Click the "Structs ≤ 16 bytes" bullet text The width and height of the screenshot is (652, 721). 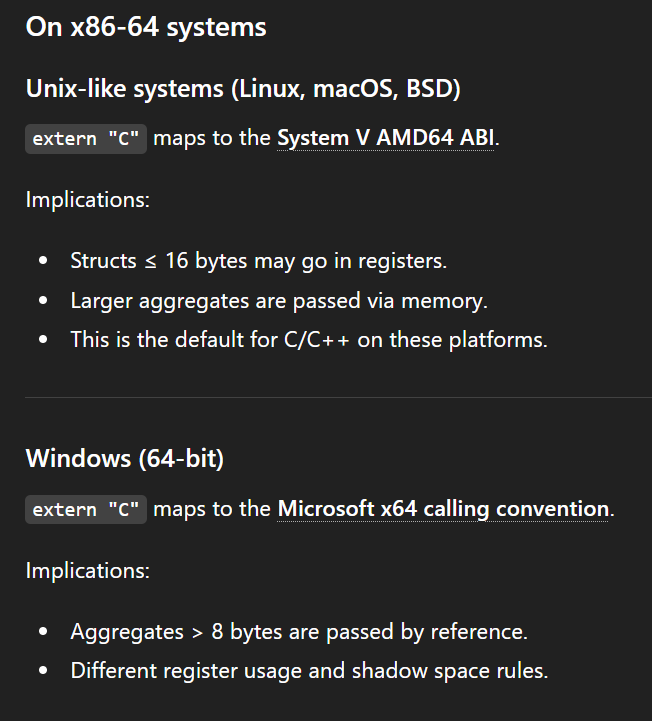coord(258,261)
